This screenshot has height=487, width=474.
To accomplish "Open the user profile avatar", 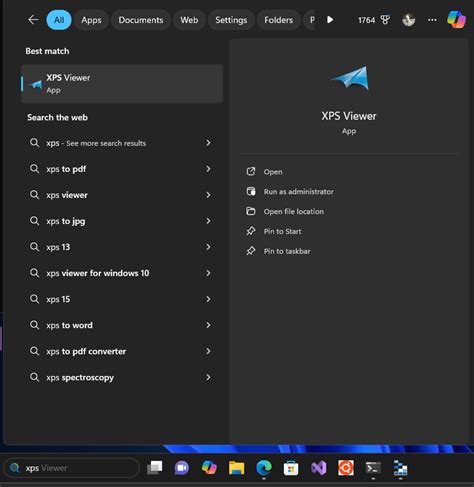I will [x=409, y=20].
